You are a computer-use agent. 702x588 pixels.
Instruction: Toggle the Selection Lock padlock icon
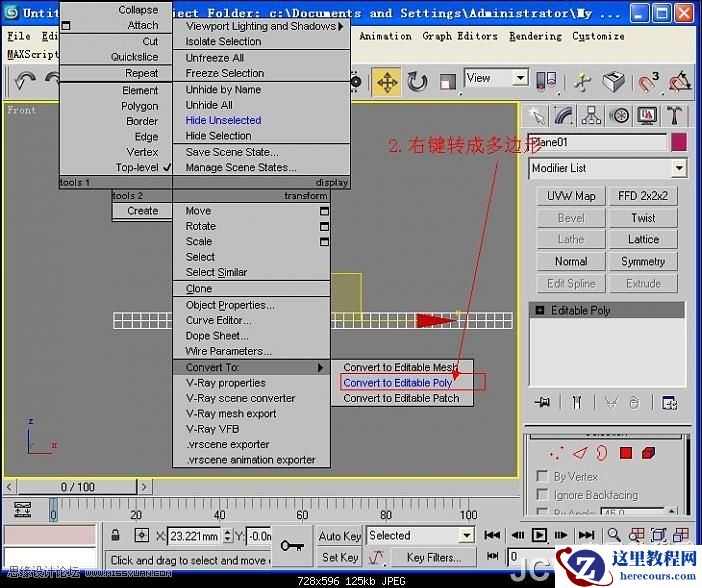coord(116,535)
